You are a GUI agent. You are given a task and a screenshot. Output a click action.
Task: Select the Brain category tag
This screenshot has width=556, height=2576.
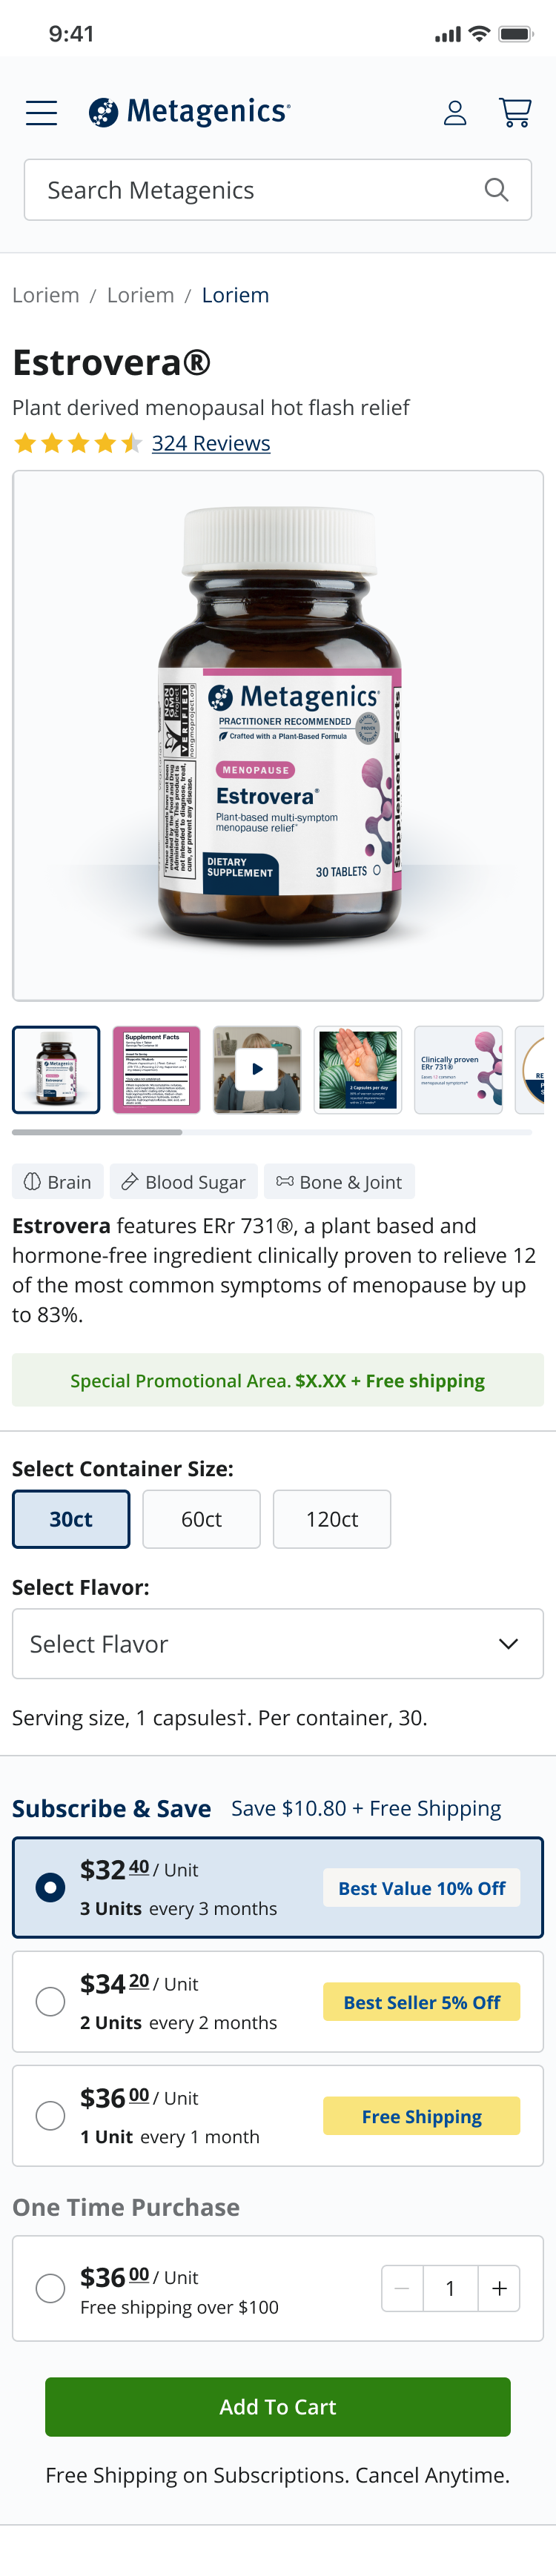(58, 1182)
